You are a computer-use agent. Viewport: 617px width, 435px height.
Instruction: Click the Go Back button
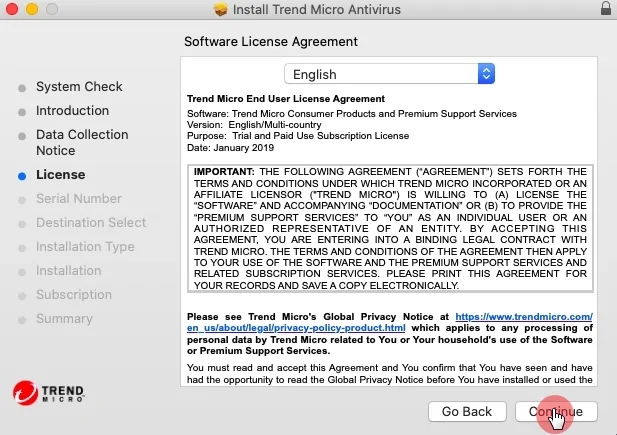[x=467, y=411]
